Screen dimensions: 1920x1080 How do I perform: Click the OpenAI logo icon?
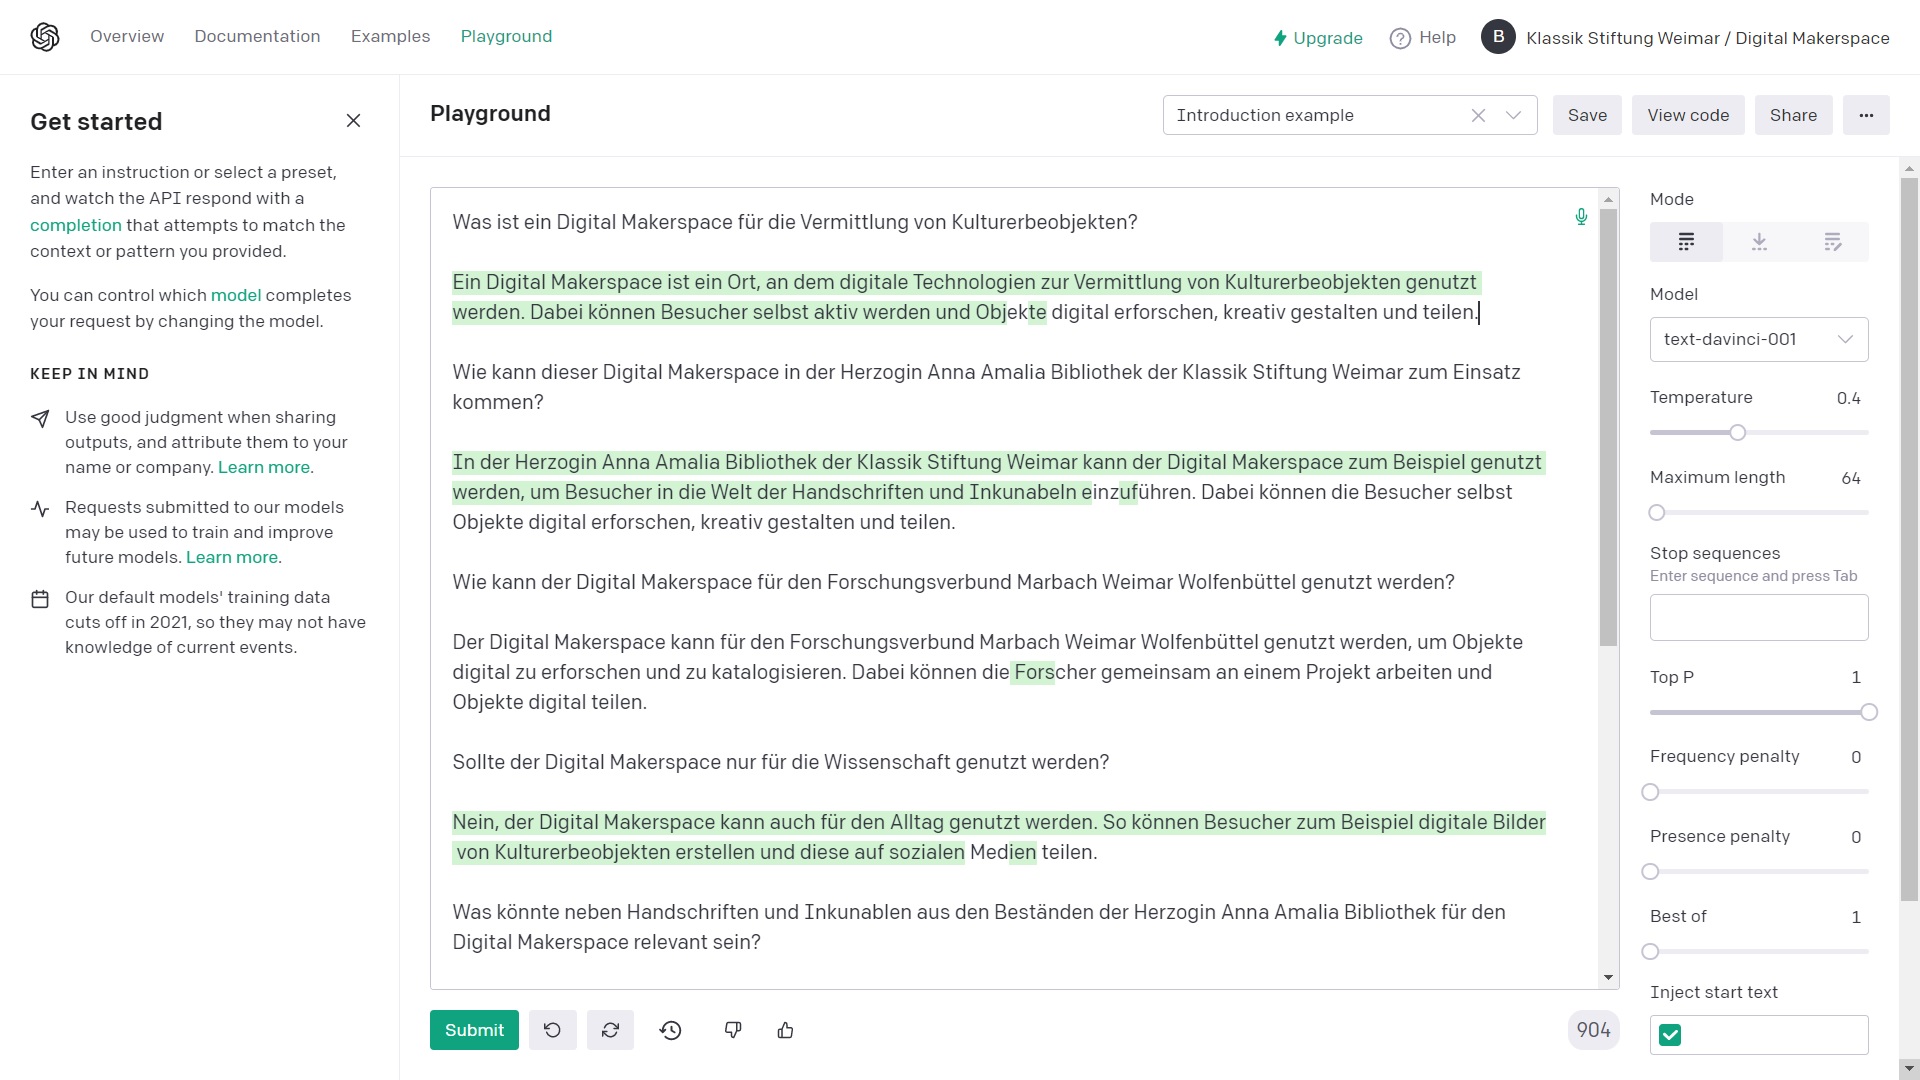[45, 37]
